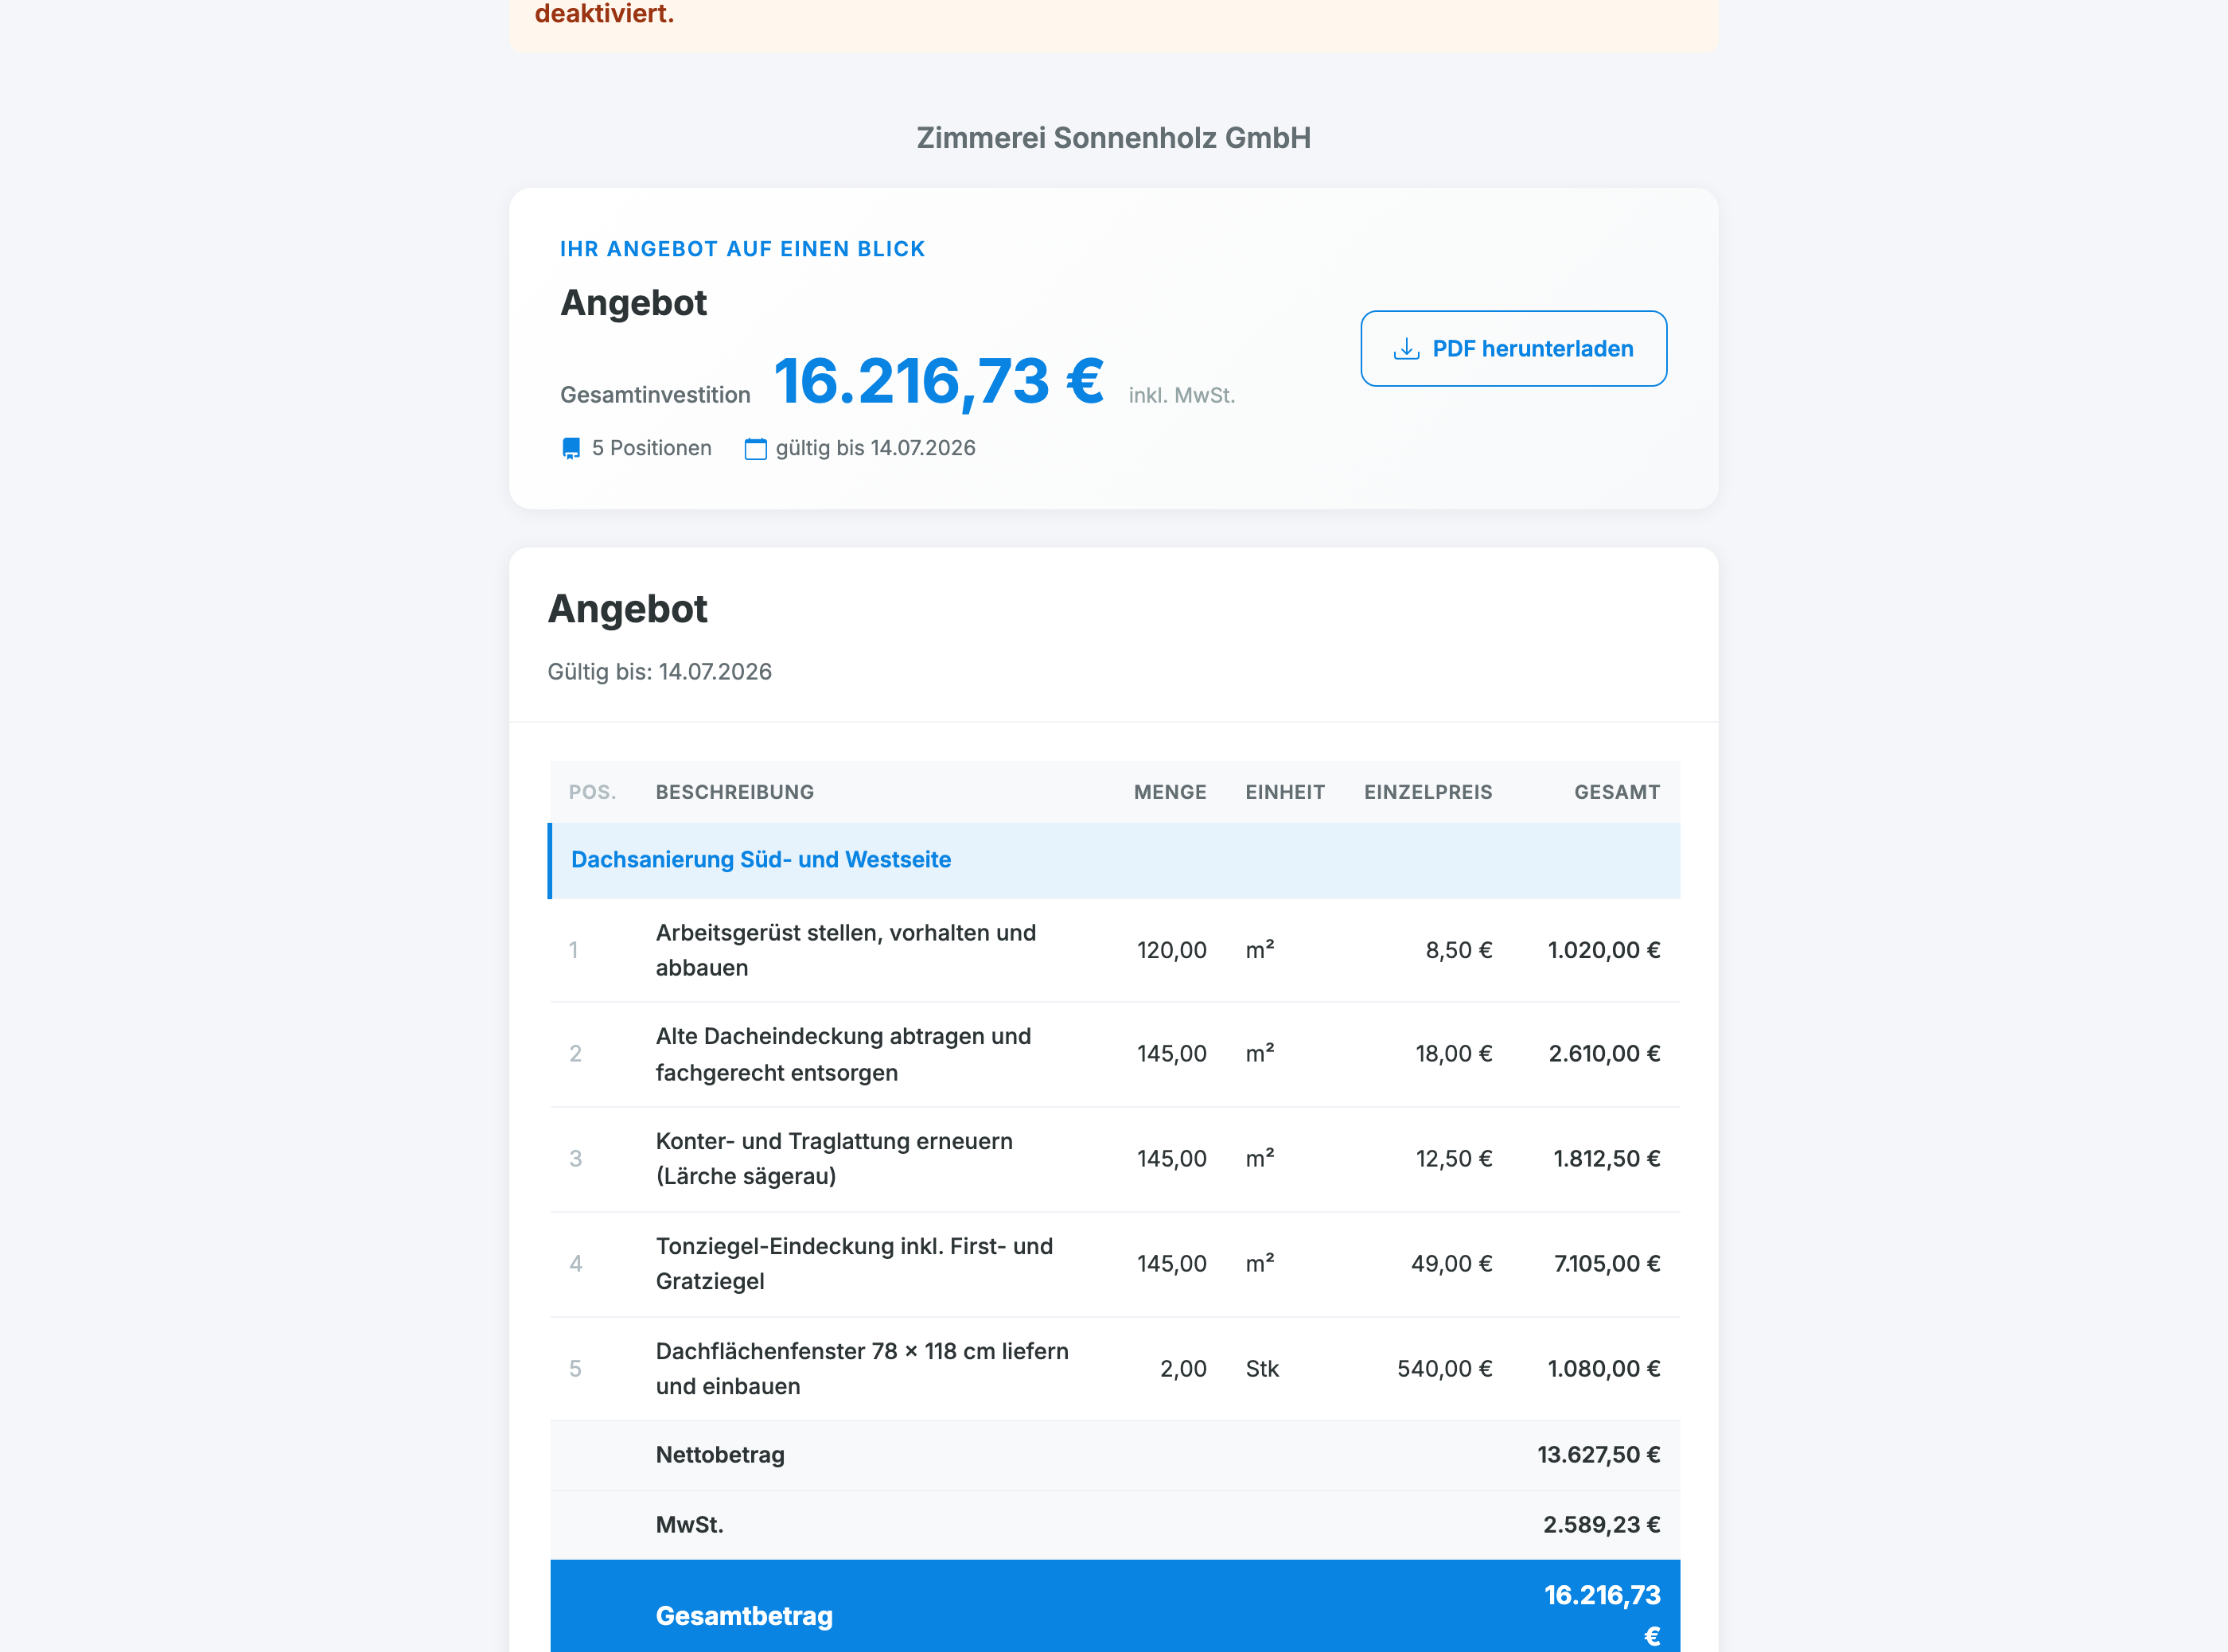The image size is (2228, 1652).
Task: Click the total 2.610,00 € for position 2
Action: click(x=1604, y=1054)
